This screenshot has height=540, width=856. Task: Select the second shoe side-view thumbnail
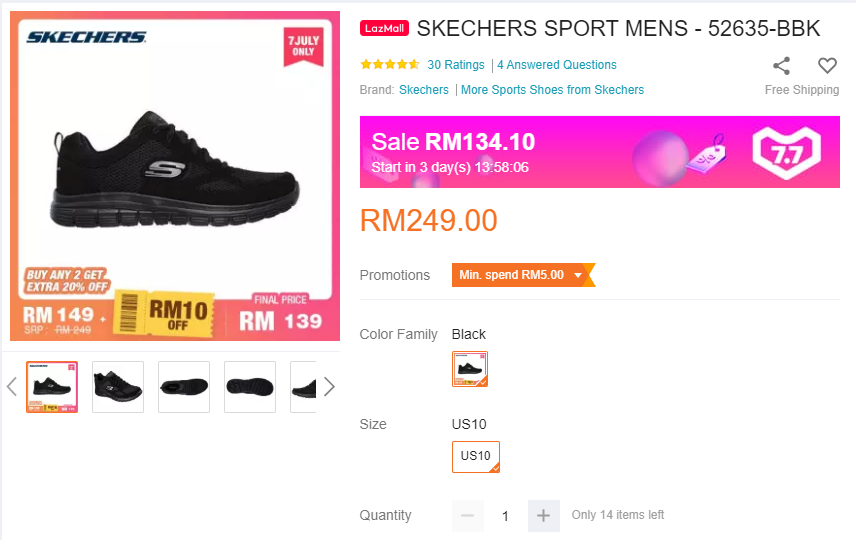118,387
